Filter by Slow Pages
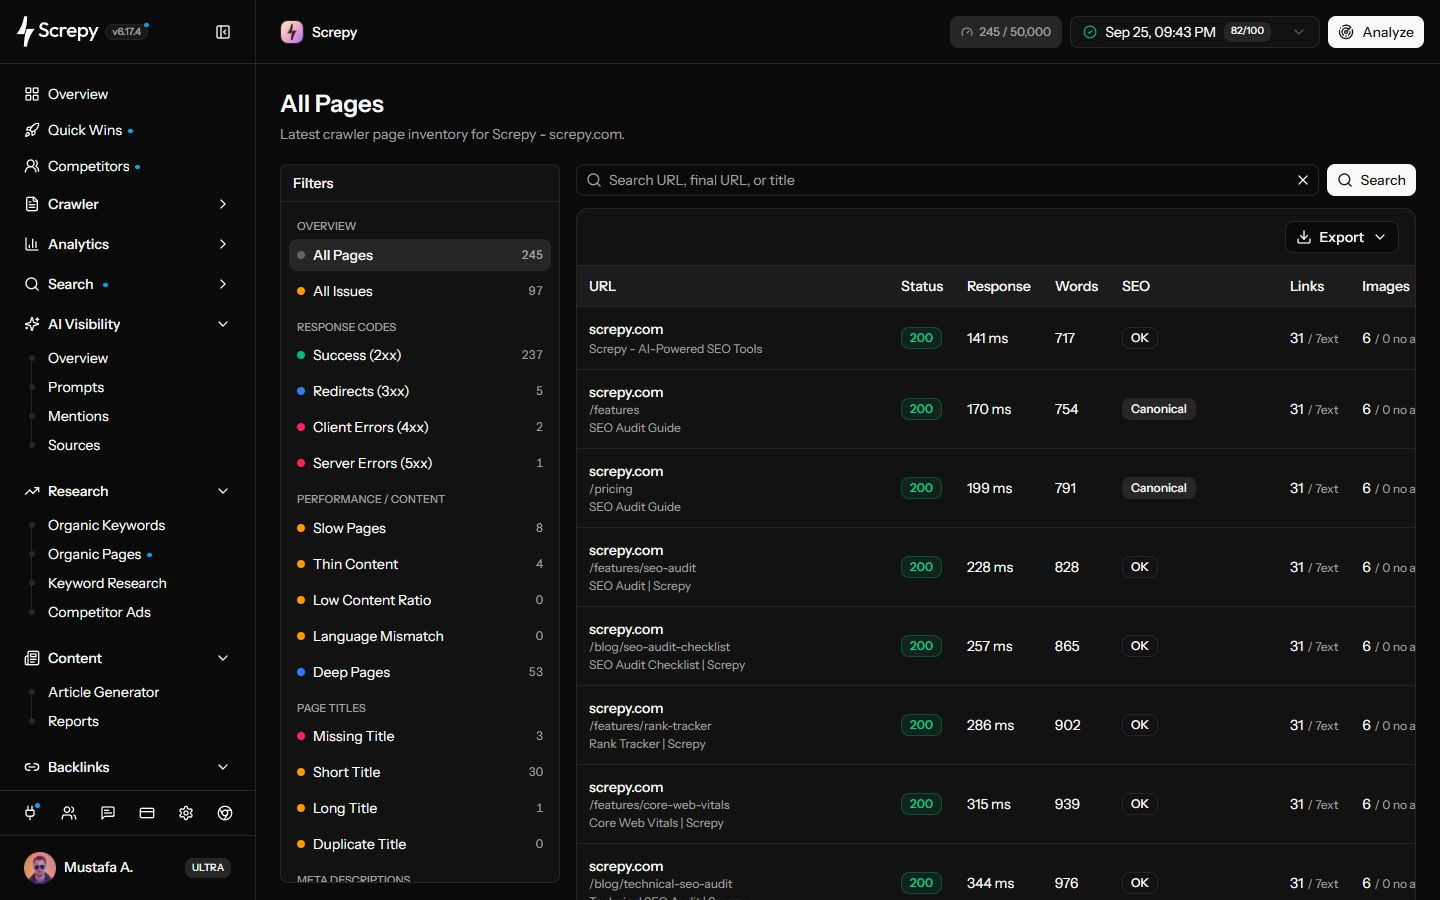The height and width of the screenshot is (900, 1440). (x=420, y=528)
